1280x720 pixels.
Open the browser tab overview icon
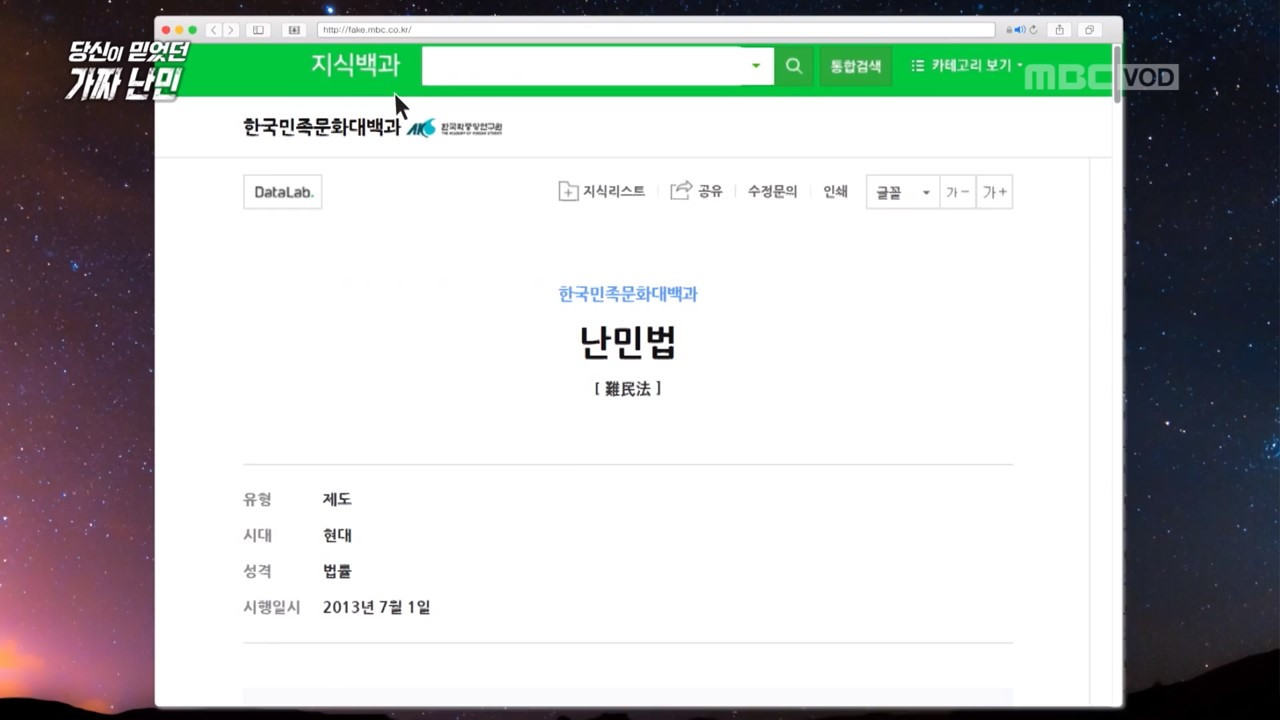(1090, 30)
